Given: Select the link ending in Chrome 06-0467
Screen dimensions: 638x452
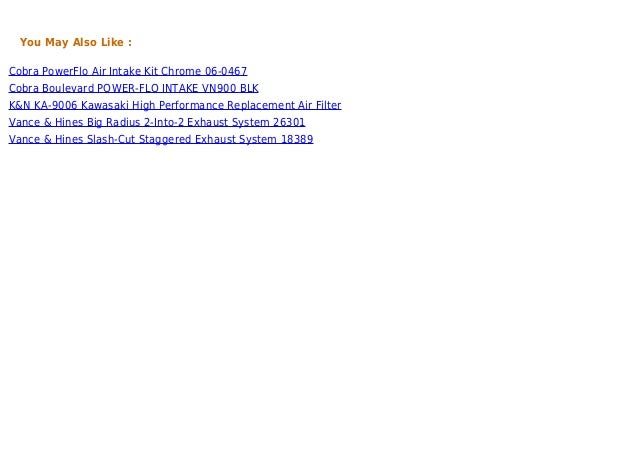Looking at the screenshot, I should click(x=128, y=71).
